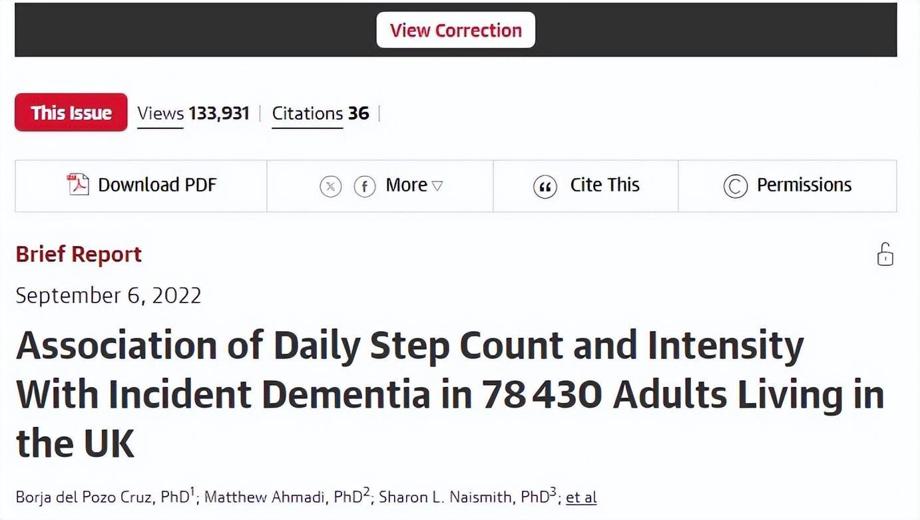Expand the More sharing dropdown
The width and height of the screenshot is (920, 520).
click(x=407, y=185)
